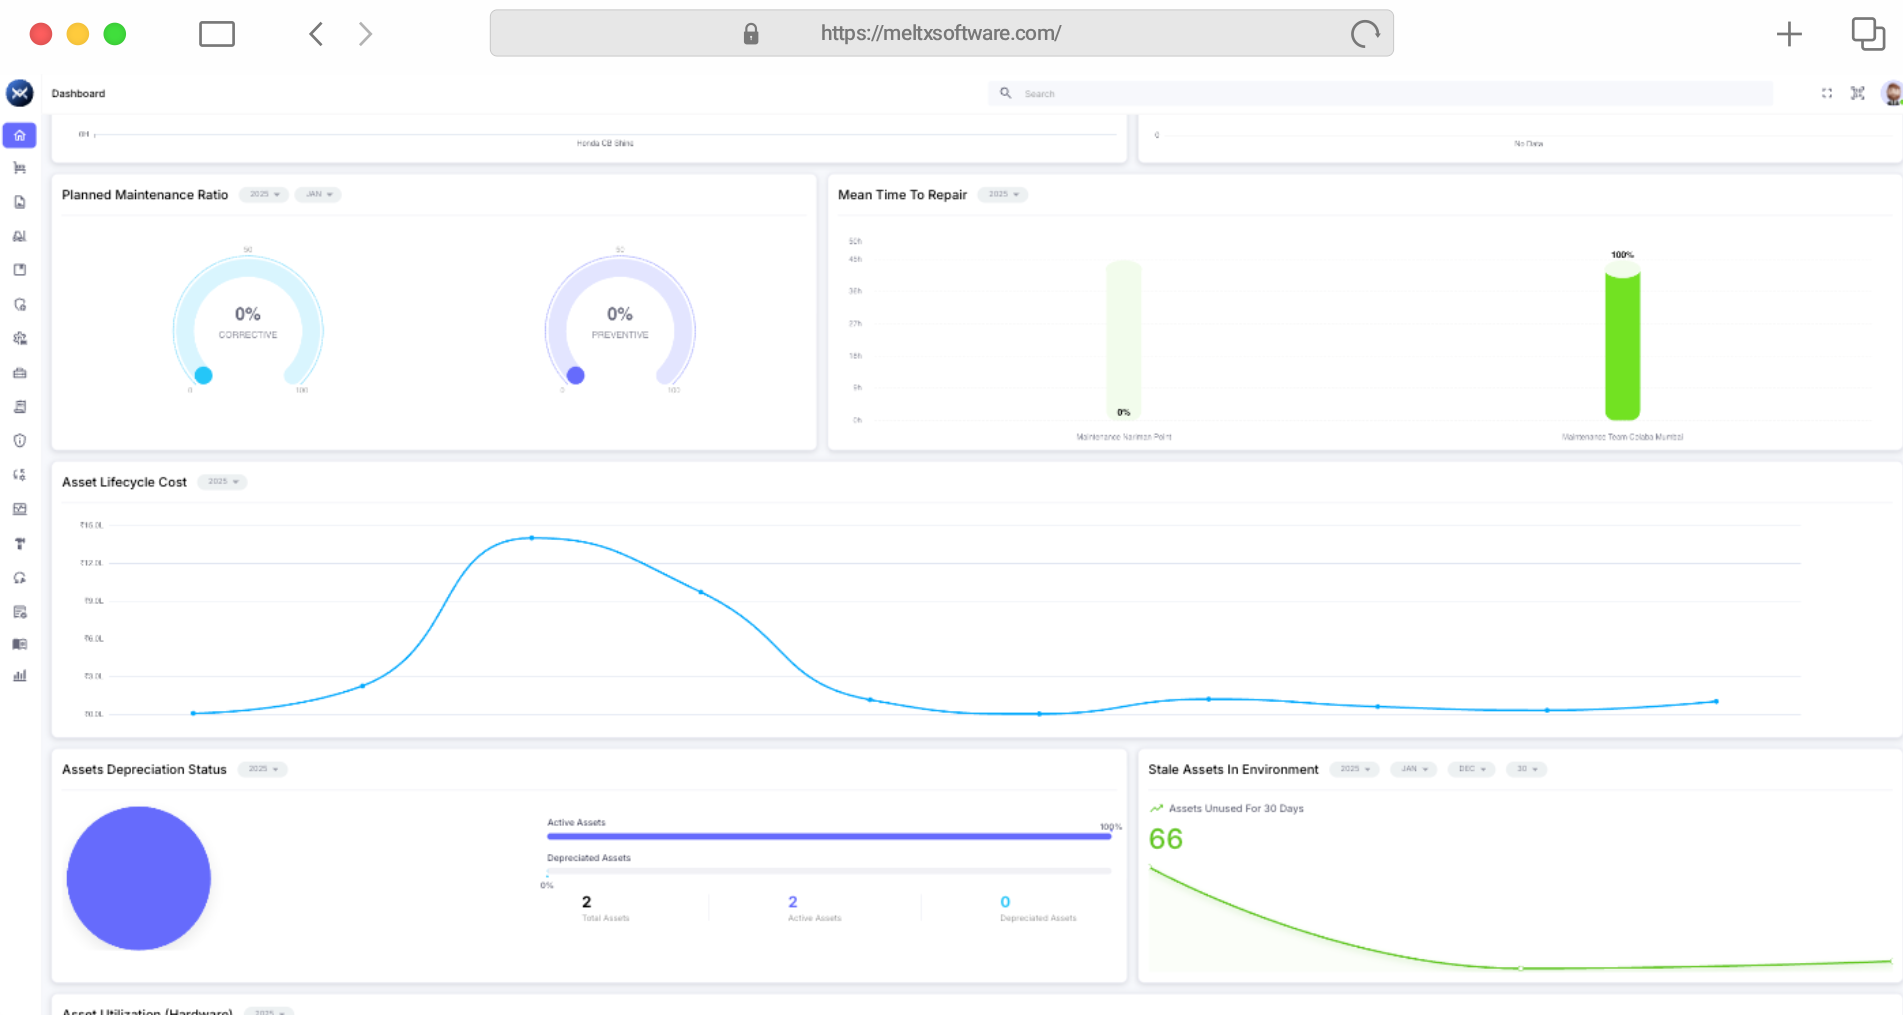
Task: Click the home icon in the sidebar
Action: point(20,135)
